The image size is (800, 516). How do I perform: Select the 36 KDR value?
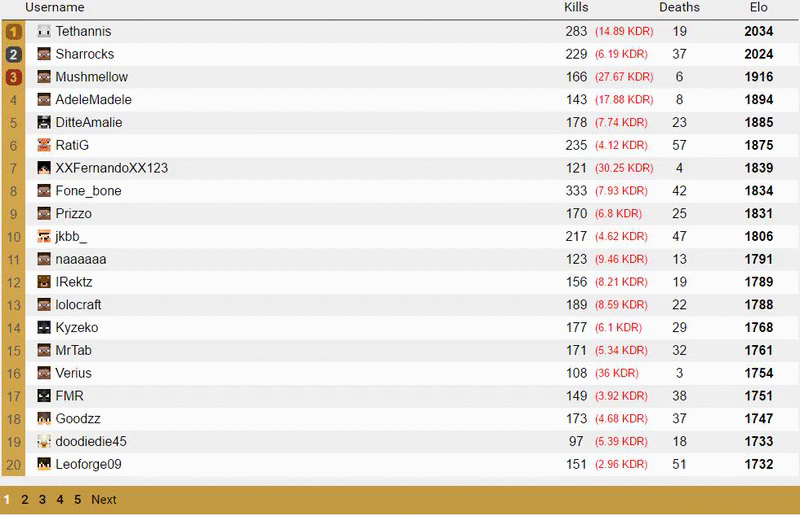tap(617, 373)
